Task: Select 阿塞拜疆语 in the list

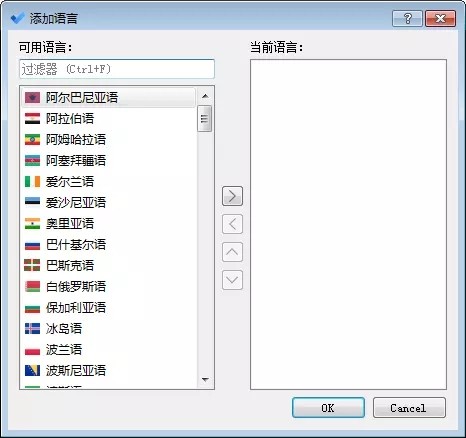Action: click(x=108, y=161)
